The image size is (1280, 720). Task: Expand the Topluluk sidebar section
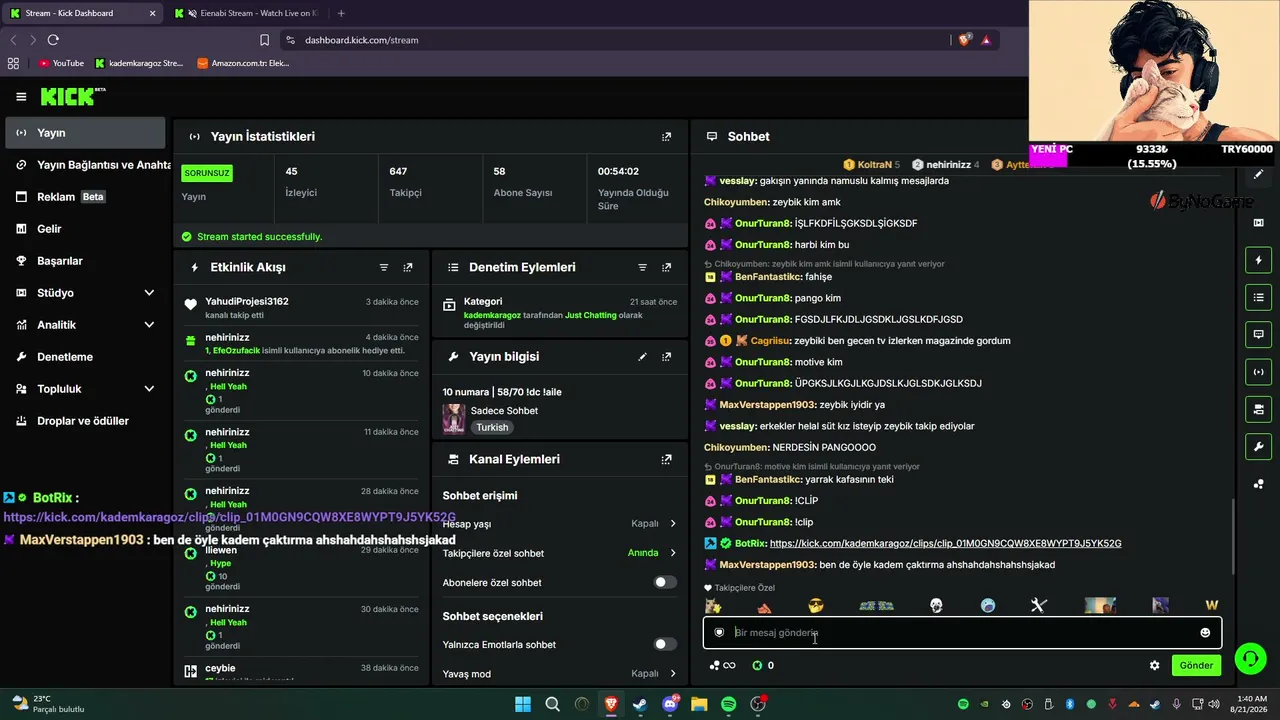pyautogui.click(x=149, y=389)
